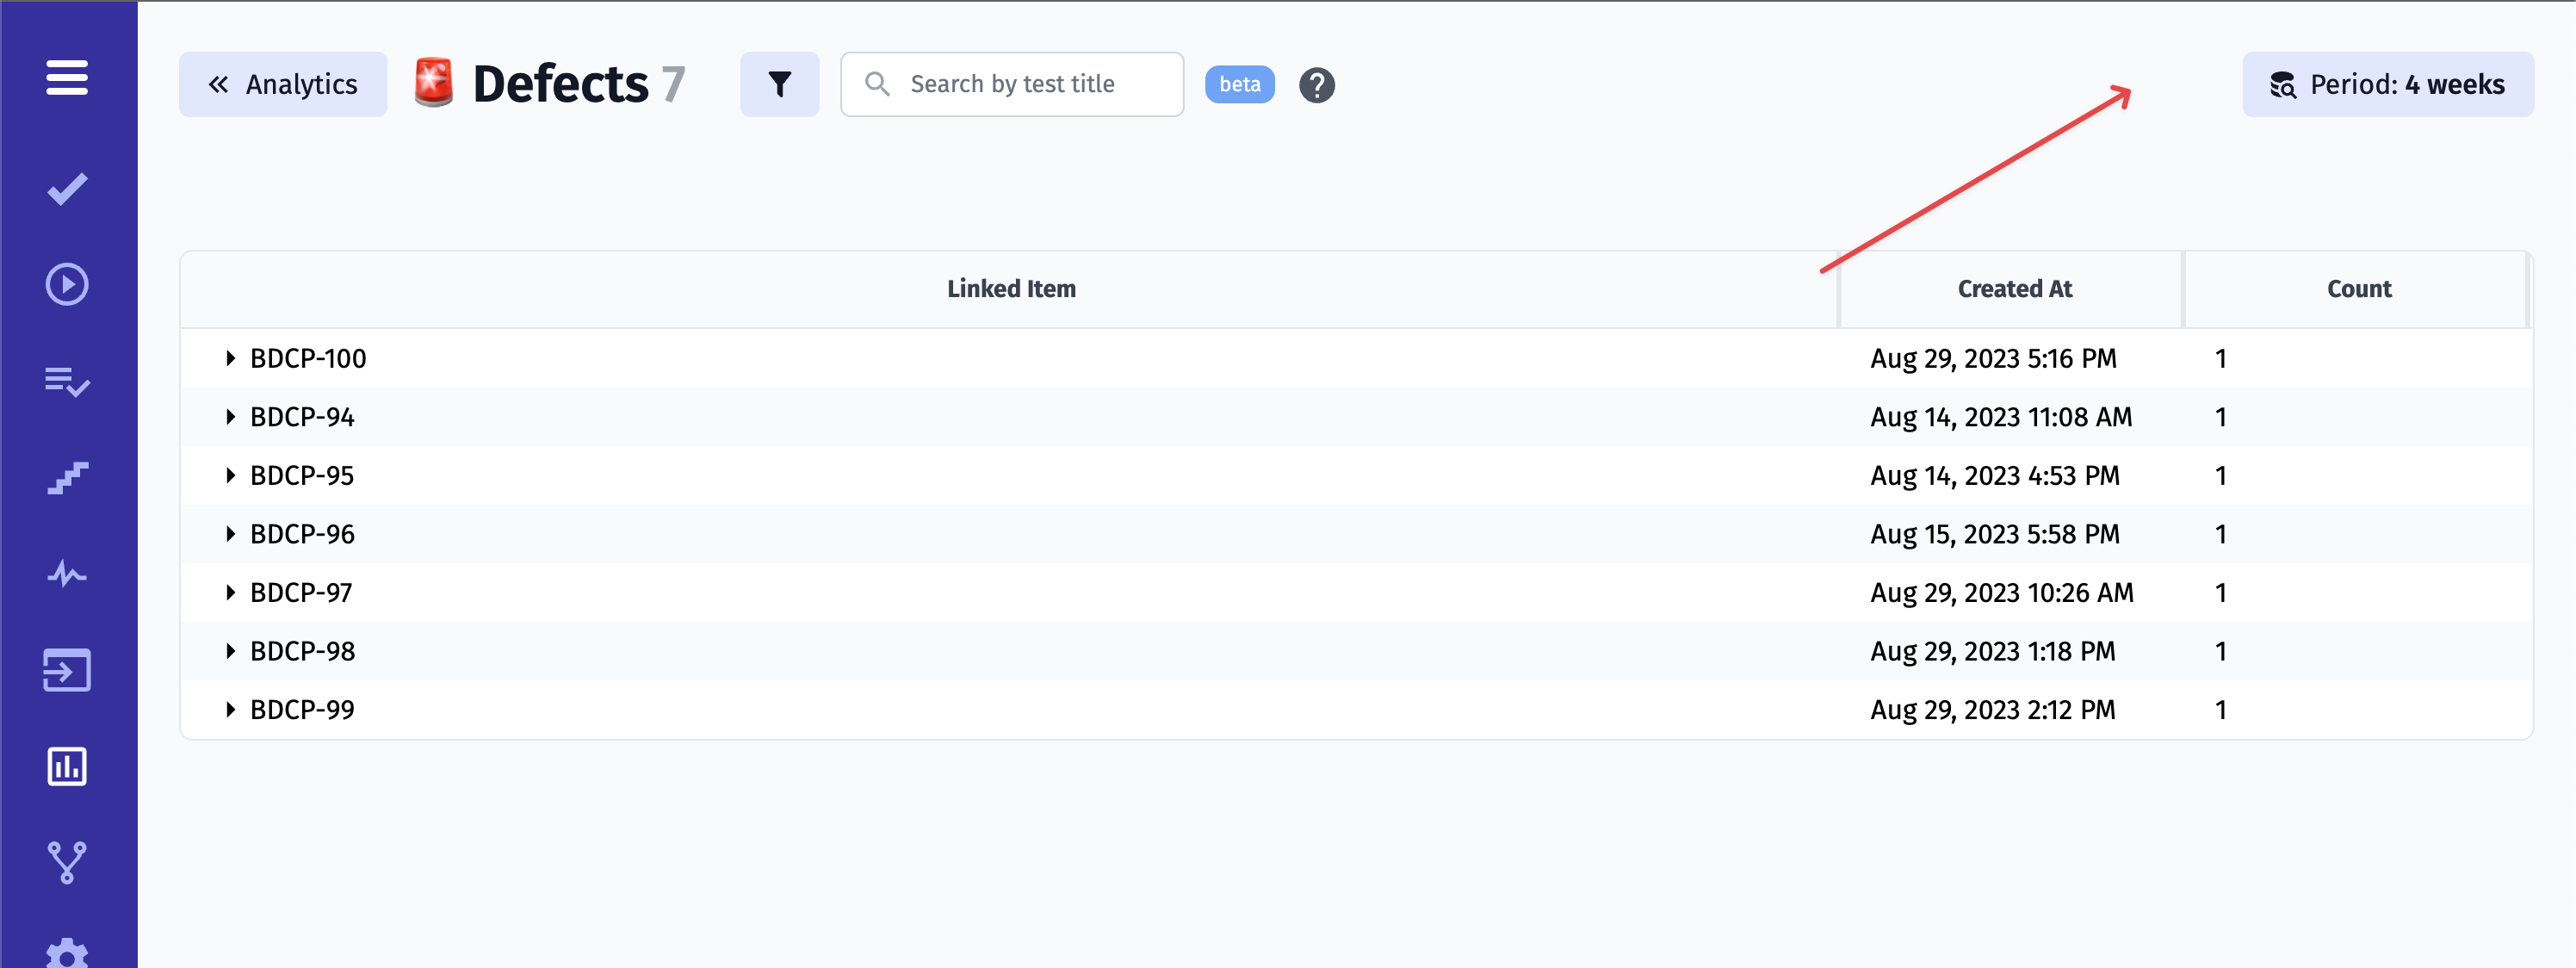Focus the Search by test title field
This screenshot has height=968, width=2576.
[1012, 84]
